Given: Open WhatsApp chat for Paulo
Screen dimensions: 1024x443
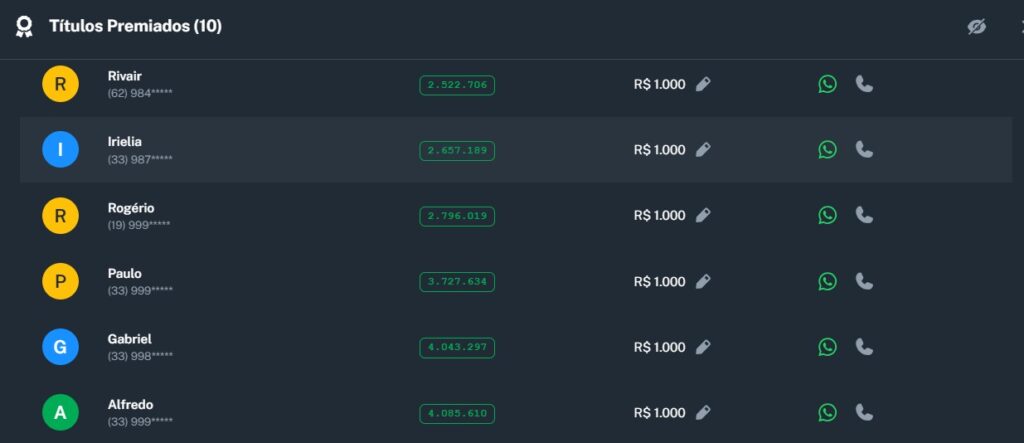Looking at the screenshot, I should [x=827, y=282].
